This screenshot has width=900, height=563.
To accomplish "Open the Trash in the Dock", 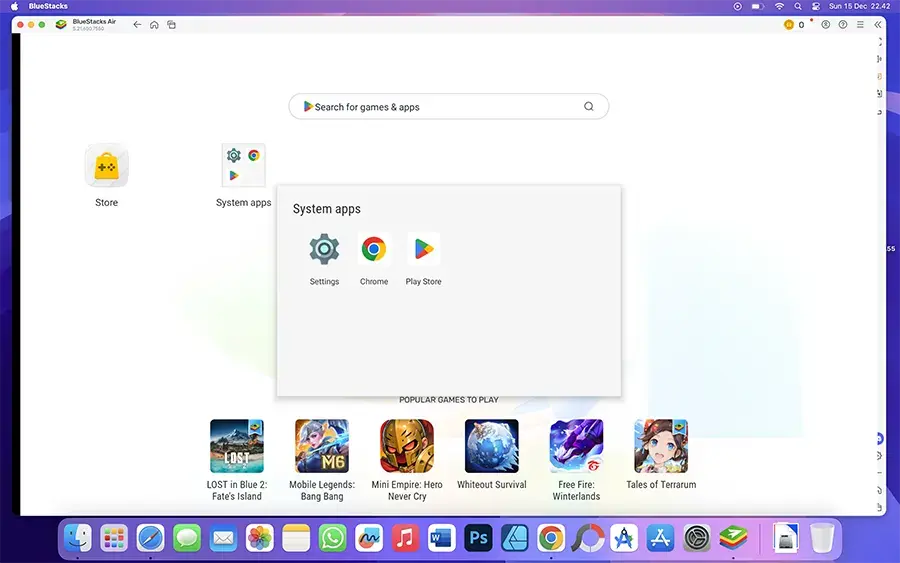I will pos(822,538).
